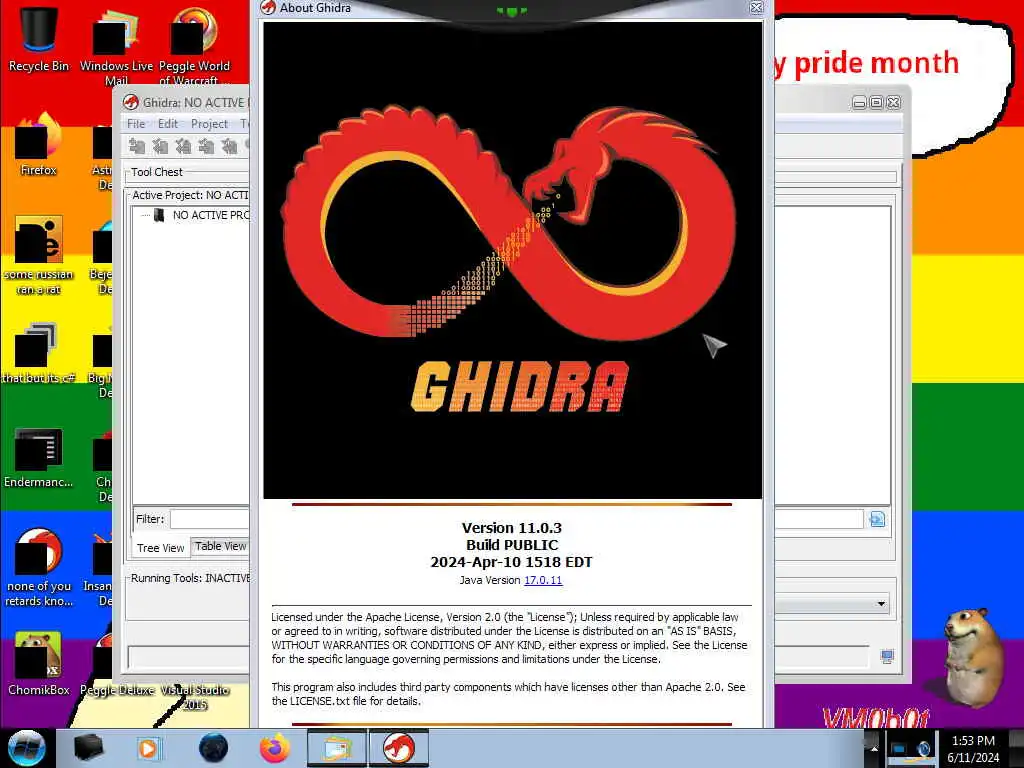The height and width of the screenshot is (768, 1024).
Task: Click the second Ghidra toolbar icon under Edit
Action: click(x=160, y=146)
